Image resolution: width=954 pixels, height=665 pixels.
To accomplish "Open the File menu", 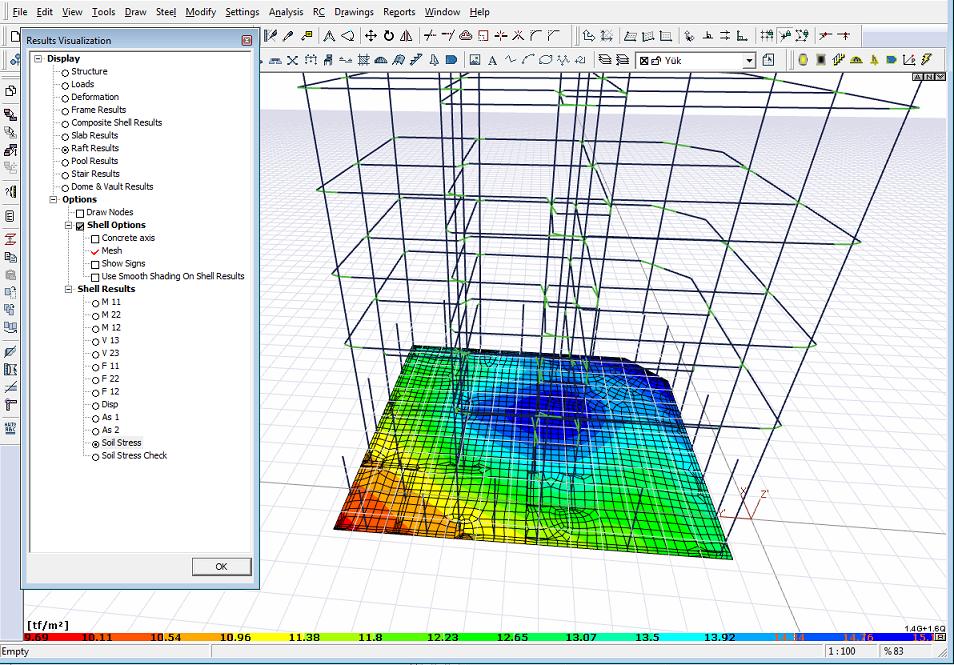I will [20, 12].
